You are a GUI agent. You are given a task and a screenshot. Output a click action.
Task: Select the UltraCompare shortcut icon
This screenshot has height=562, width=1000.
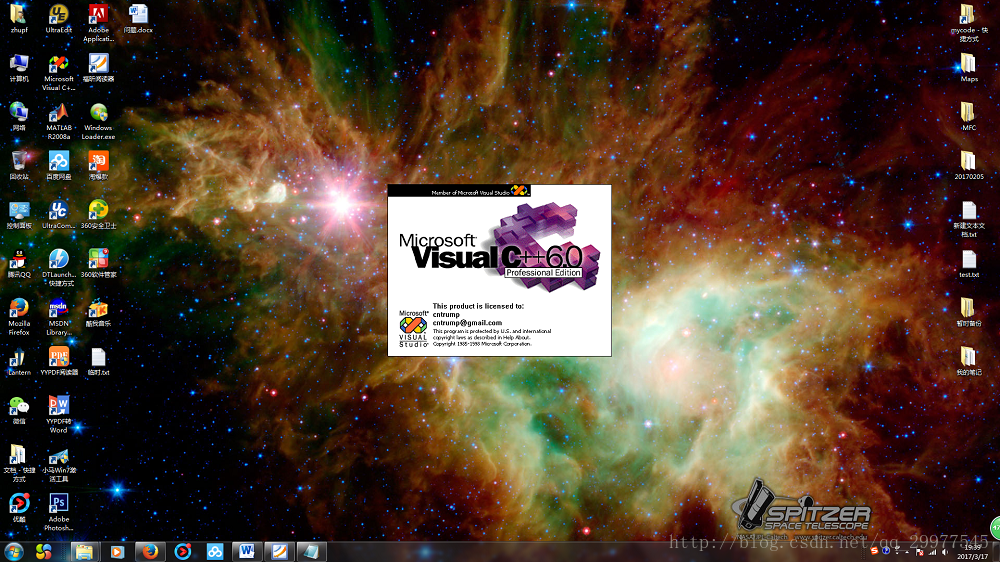point(59,214)
